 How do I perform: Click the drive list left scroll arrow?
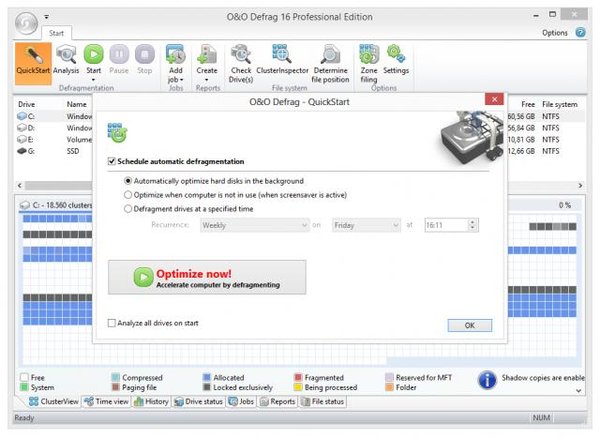tap(20, 186)
